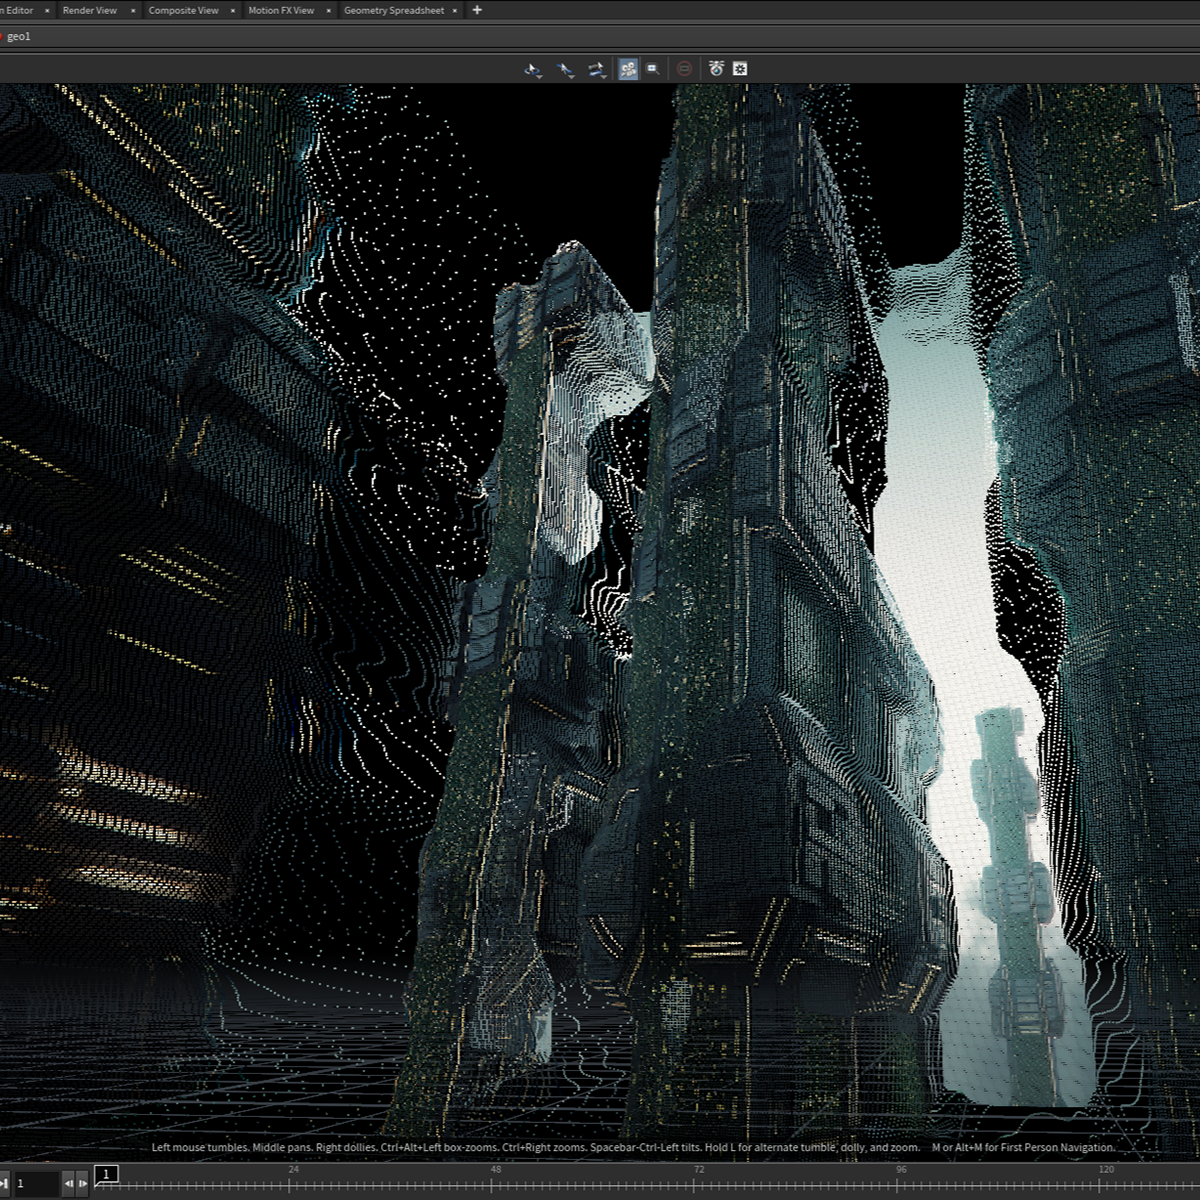Click the zoom-to-selection magnifier icon
Viewport: 1200px width, 1200px height.
(653, 69)
